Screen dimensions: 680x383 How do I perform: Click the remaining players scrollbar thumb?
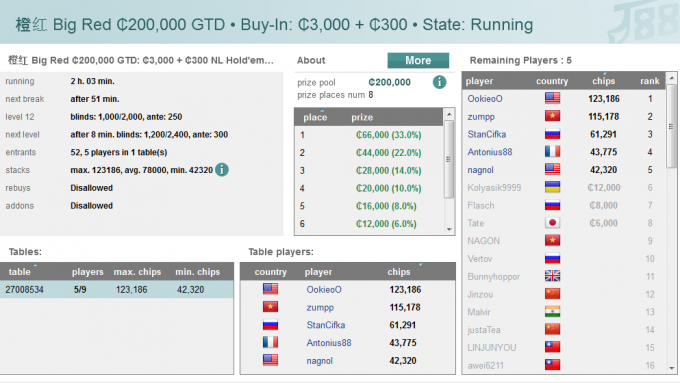pyautogui.click(x=671, y=126)
